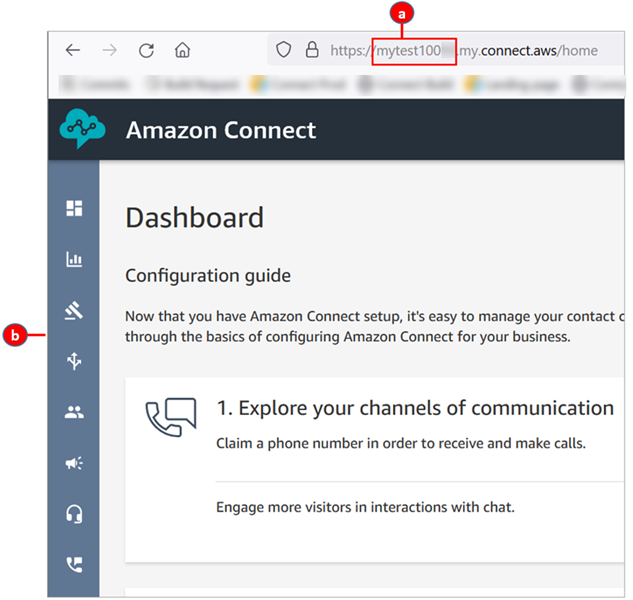Open the browser home page icon

click(x=182, y=50)
